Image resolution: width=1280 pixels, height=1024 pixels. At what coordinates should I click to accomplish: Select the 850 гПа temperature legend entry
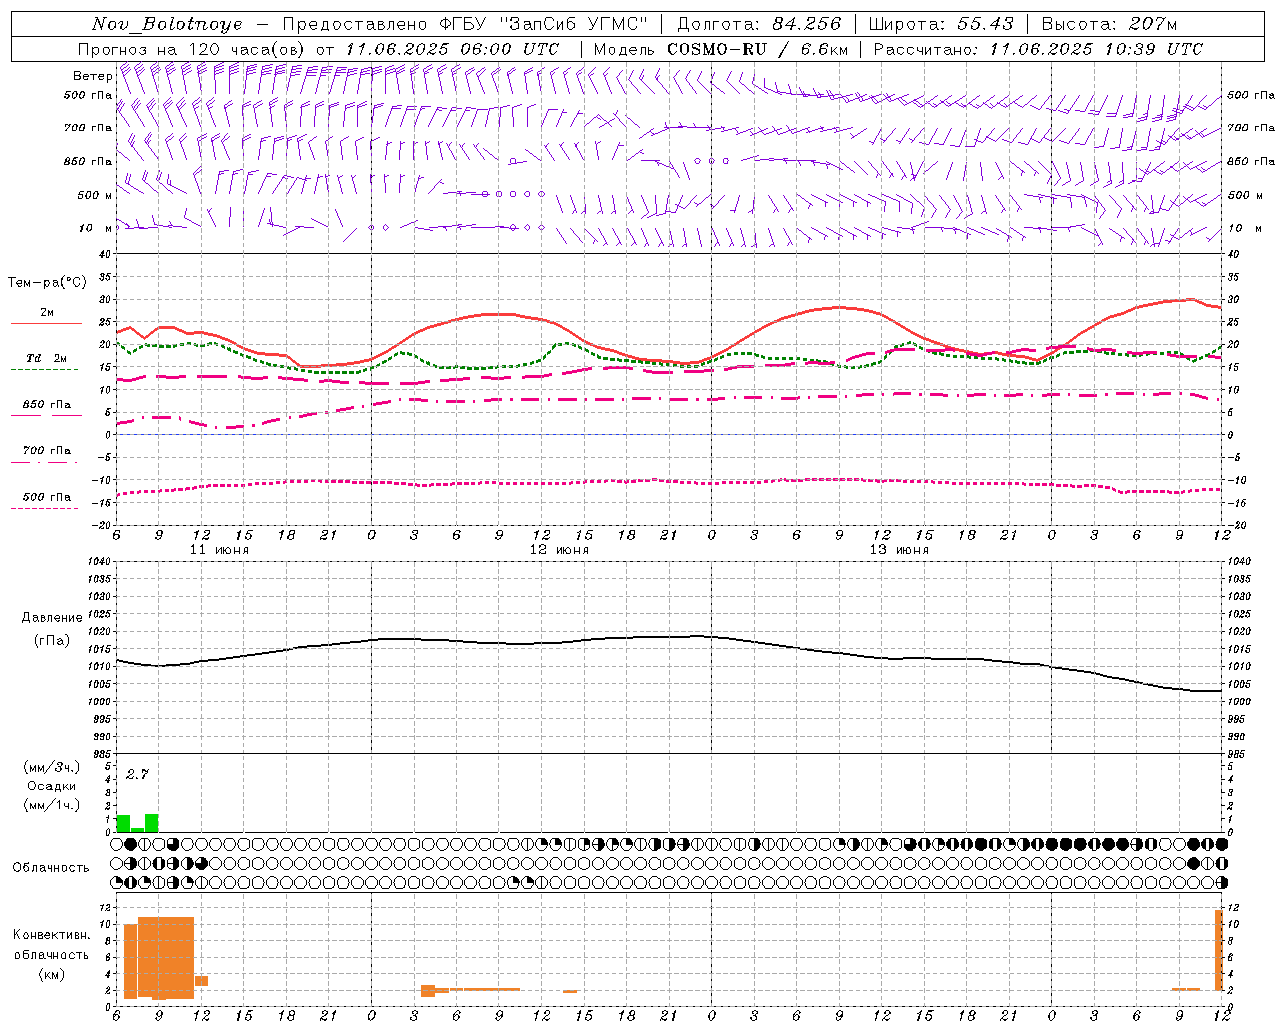coord(47,405)
